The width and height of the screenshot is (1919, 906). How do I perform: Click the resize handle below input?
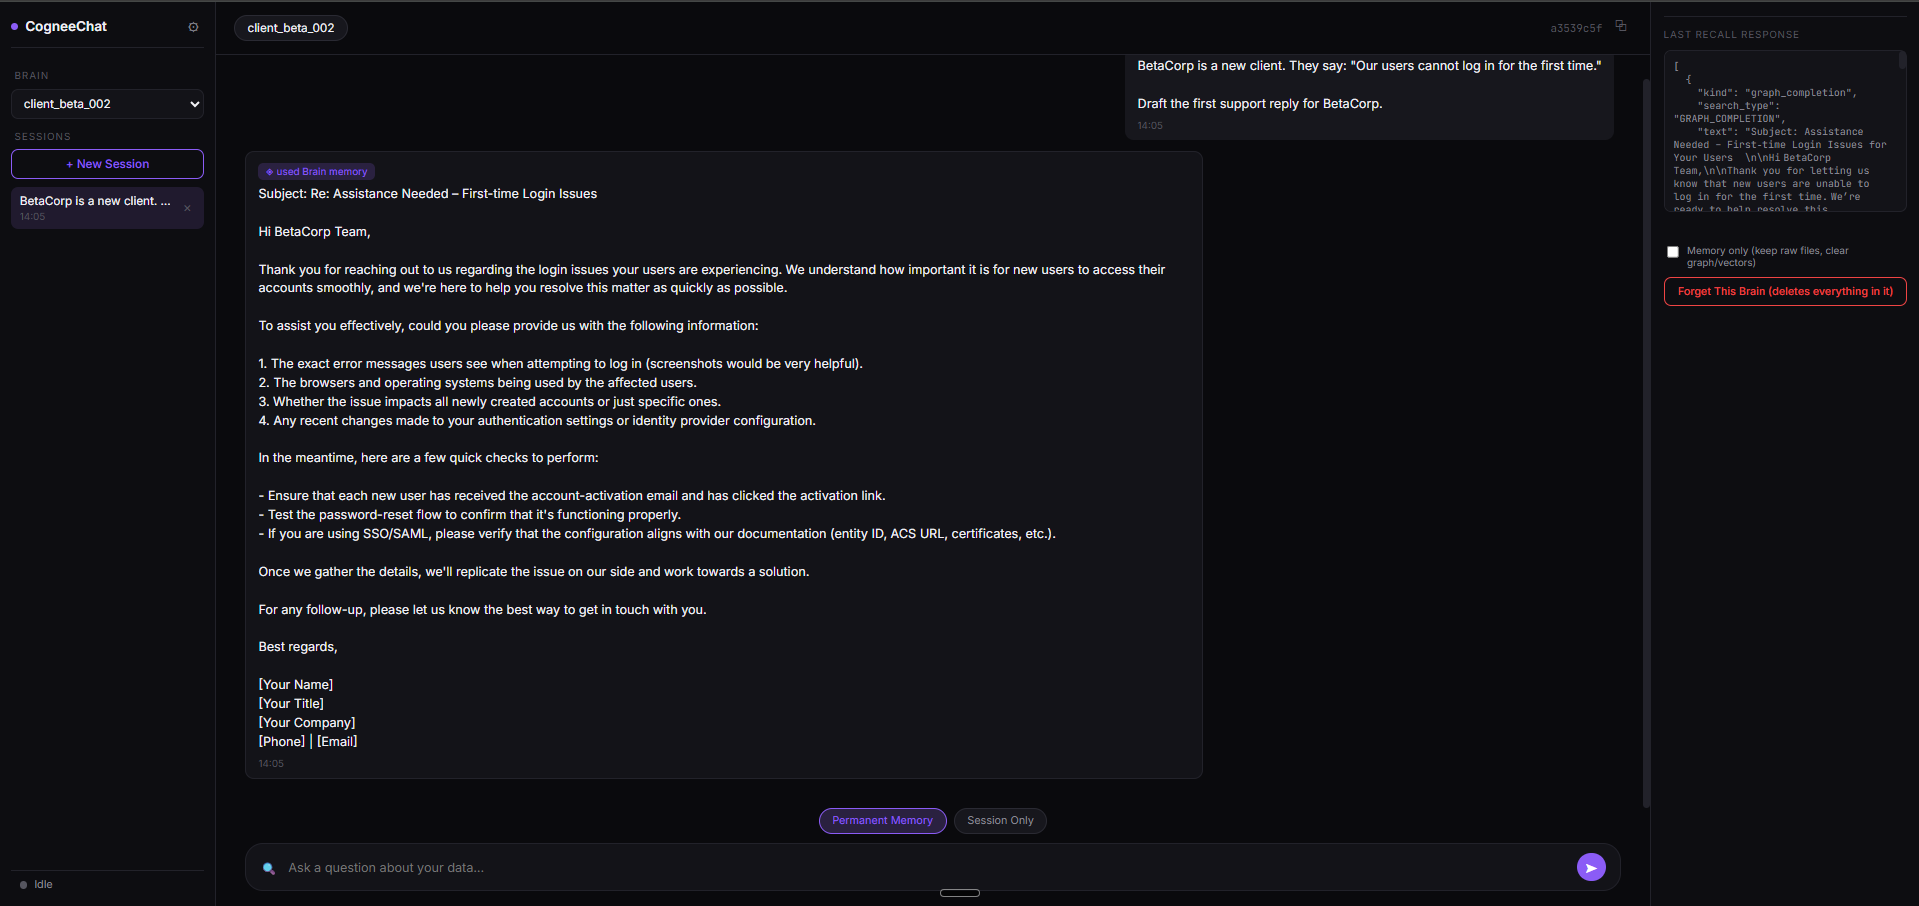coord(960,893)
